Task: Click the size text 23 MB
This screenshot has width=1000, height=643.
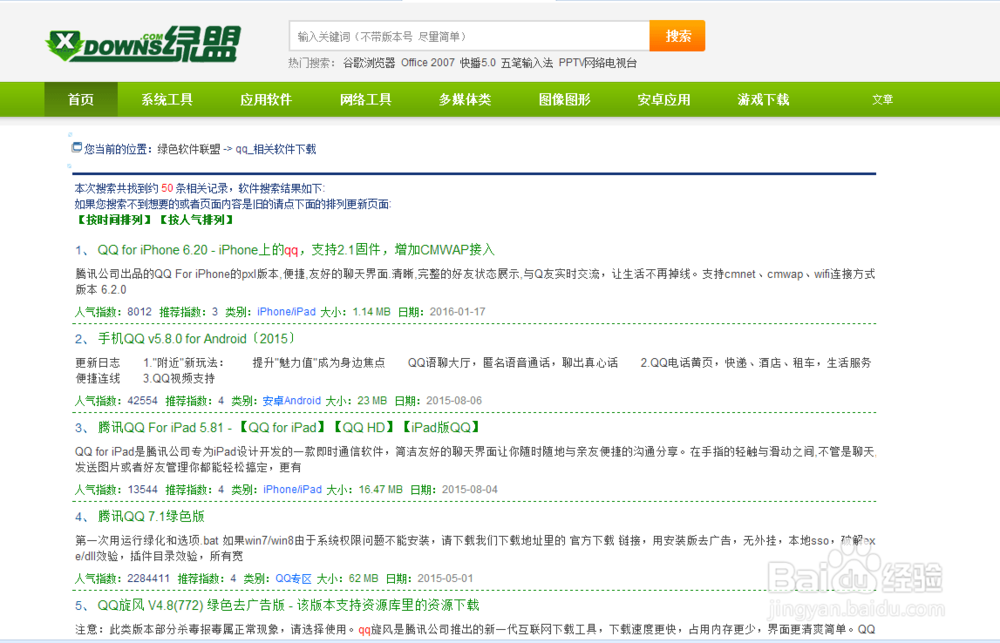Action: pos(372,401)
